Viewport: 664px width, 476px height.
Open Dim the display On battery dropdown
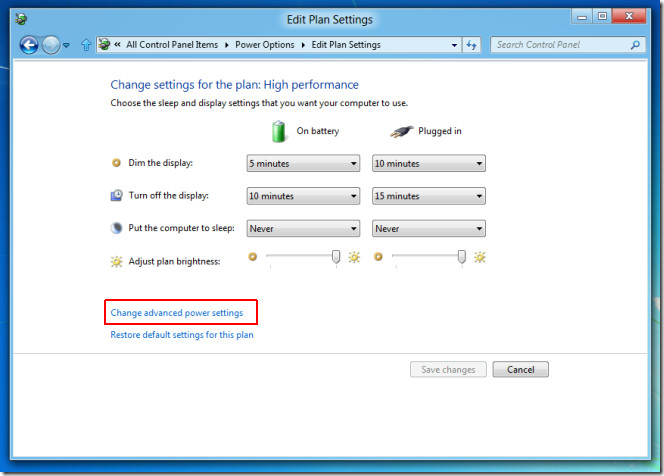coord(303,163)
